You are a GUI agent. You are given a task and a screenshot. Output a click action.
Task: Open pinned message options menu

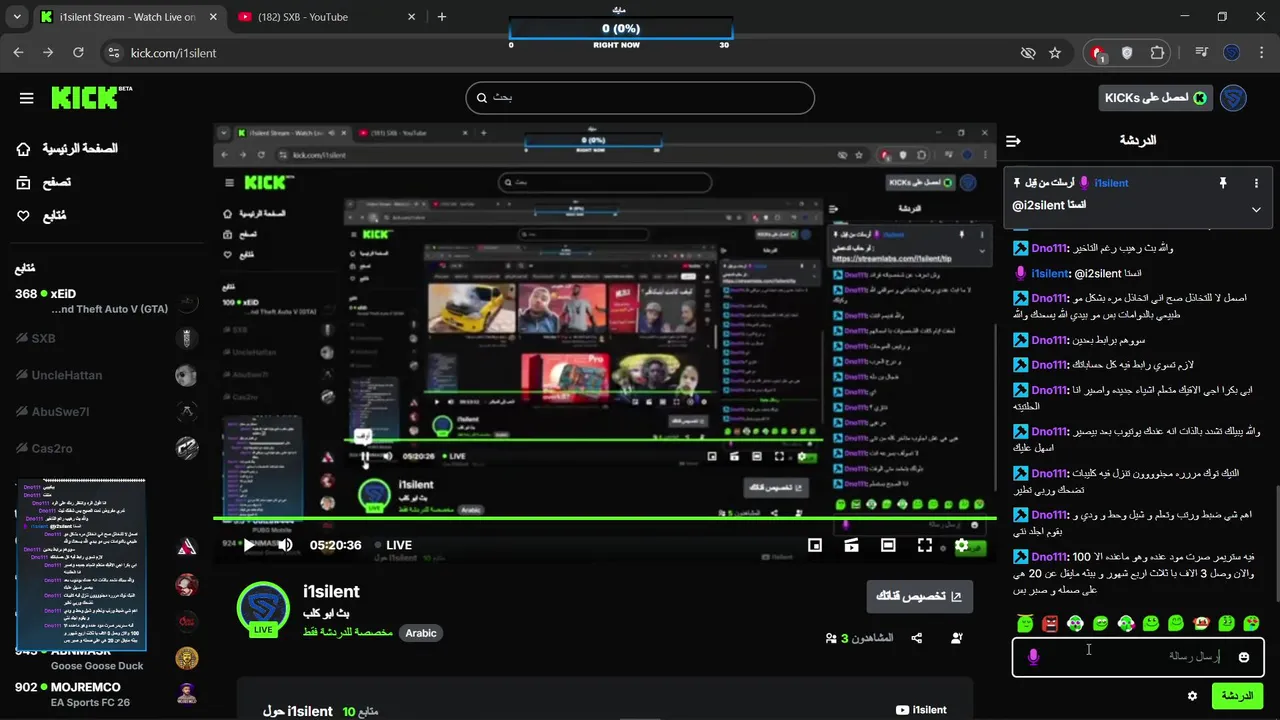(x=1256, y=183)
